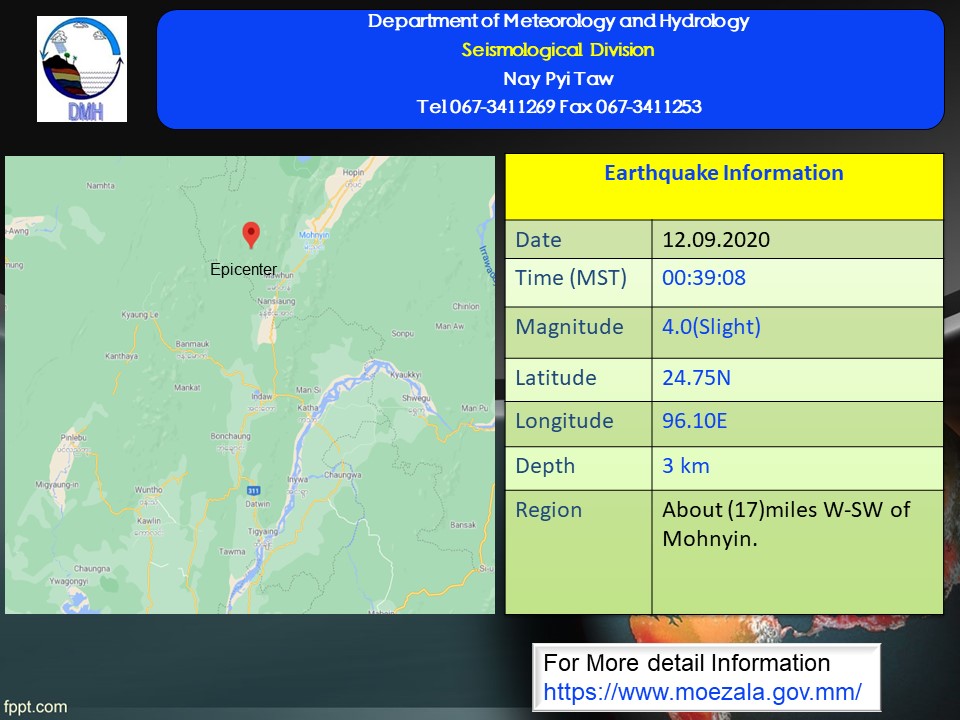Select the latitude value 24.75N

coord(696,378)
